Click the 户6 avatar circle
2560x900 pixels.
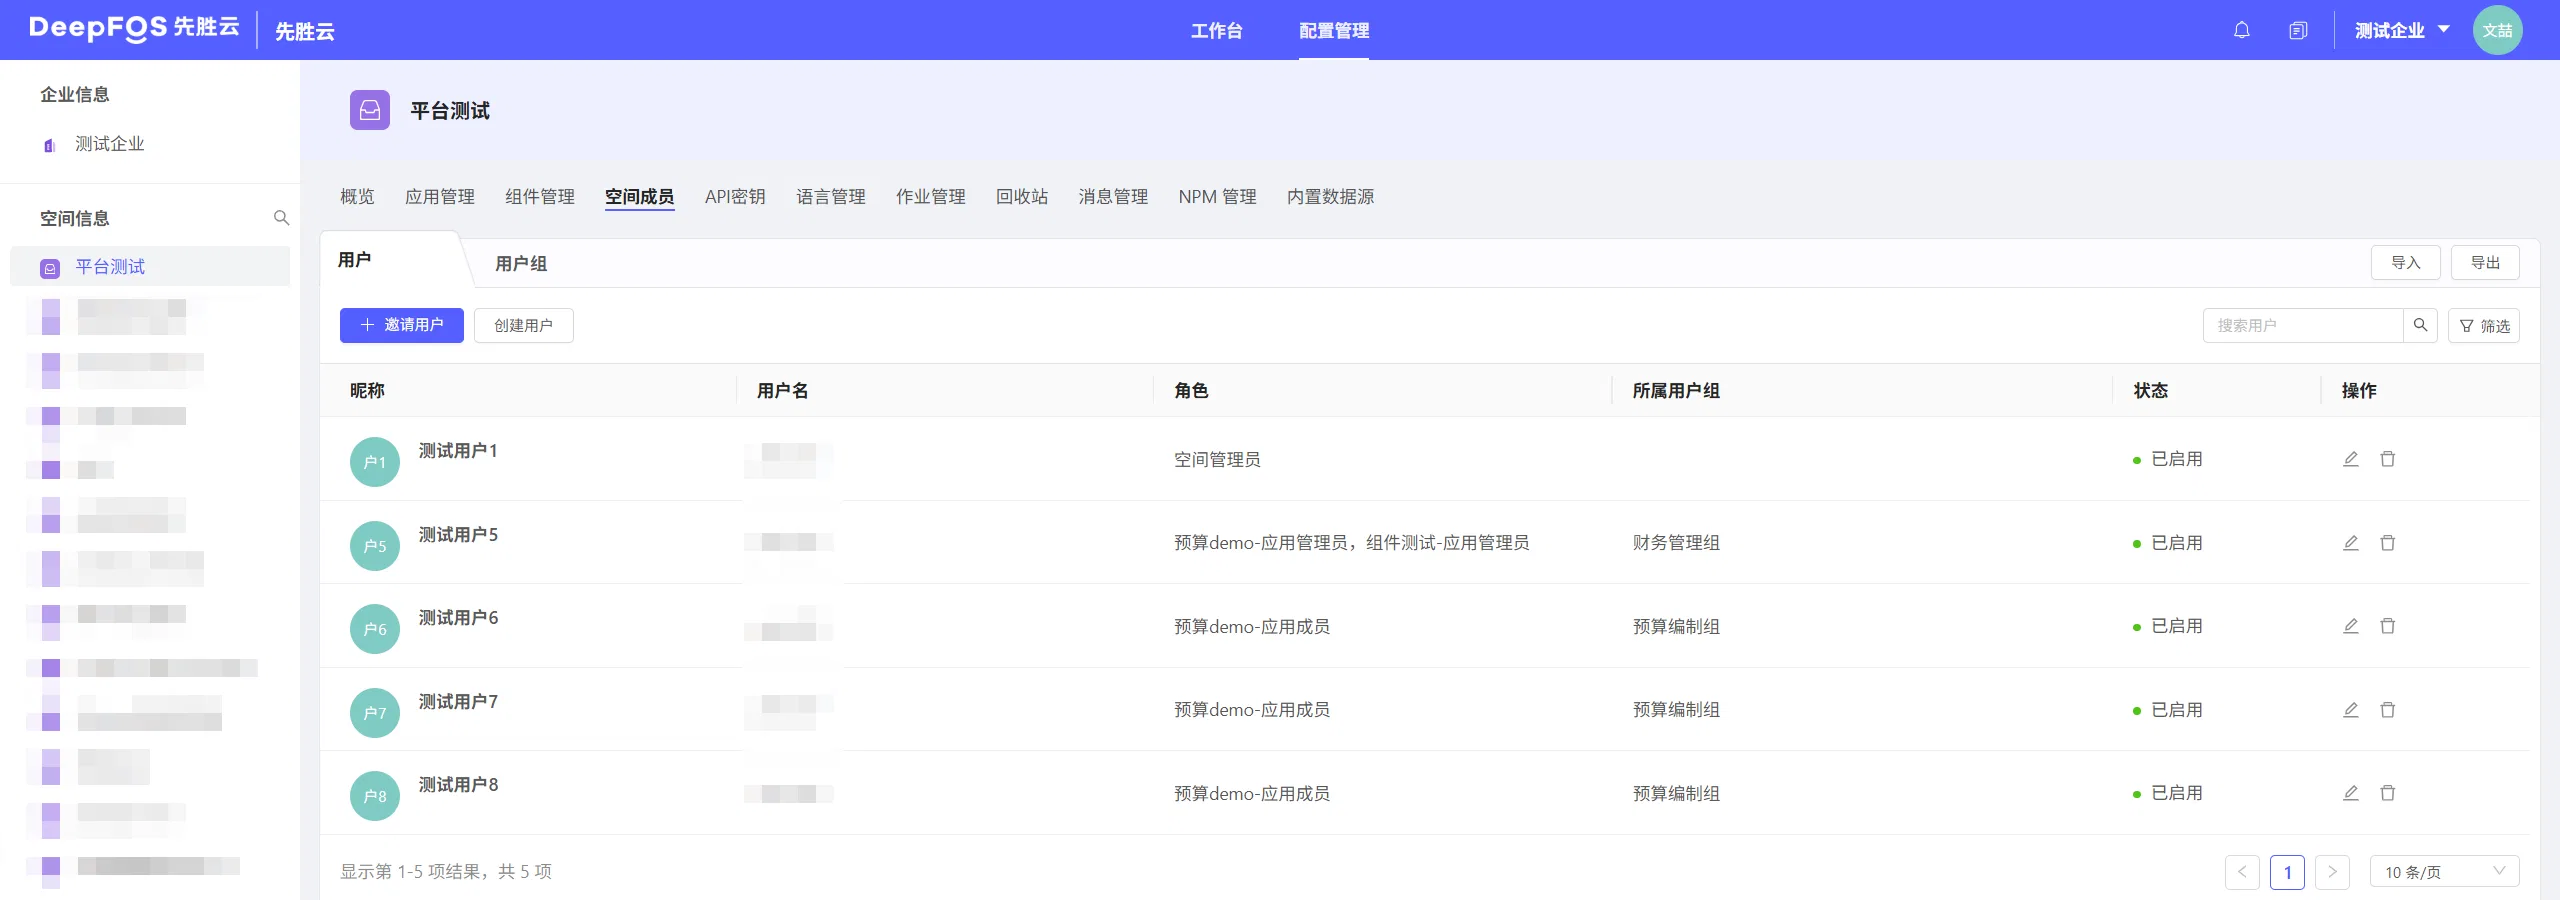(x=375, y=629)
